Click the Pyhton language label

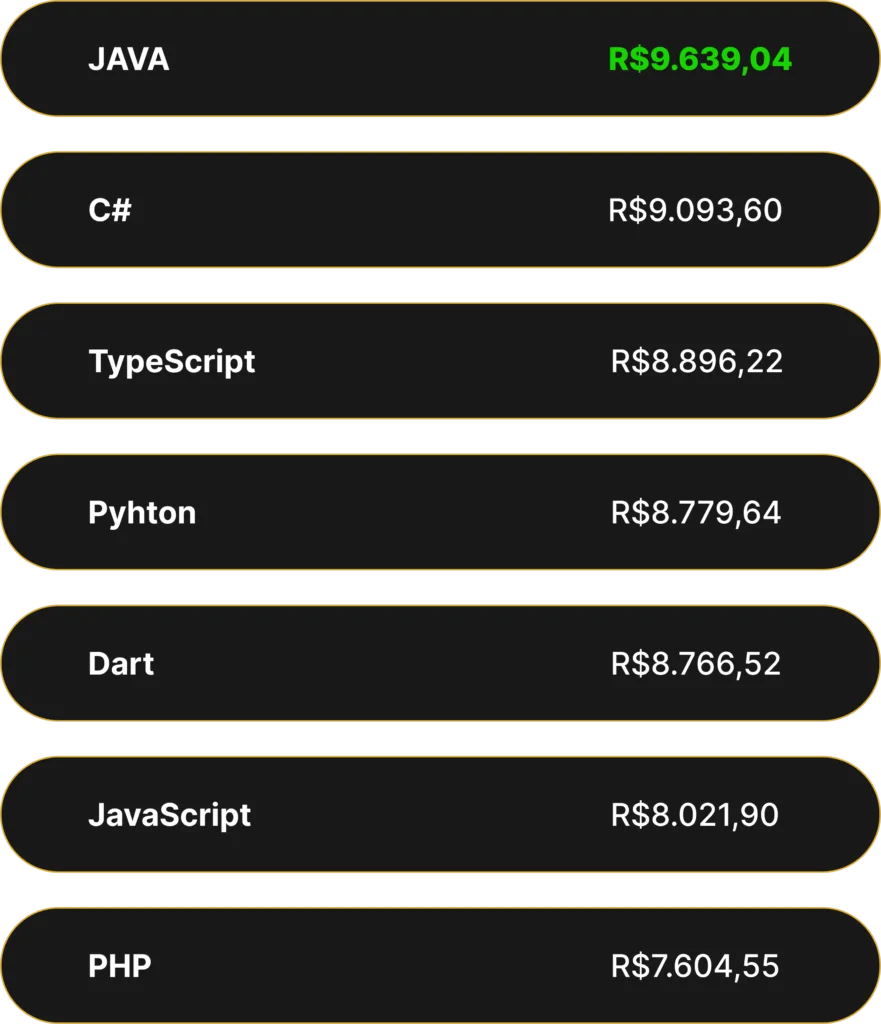142,514
